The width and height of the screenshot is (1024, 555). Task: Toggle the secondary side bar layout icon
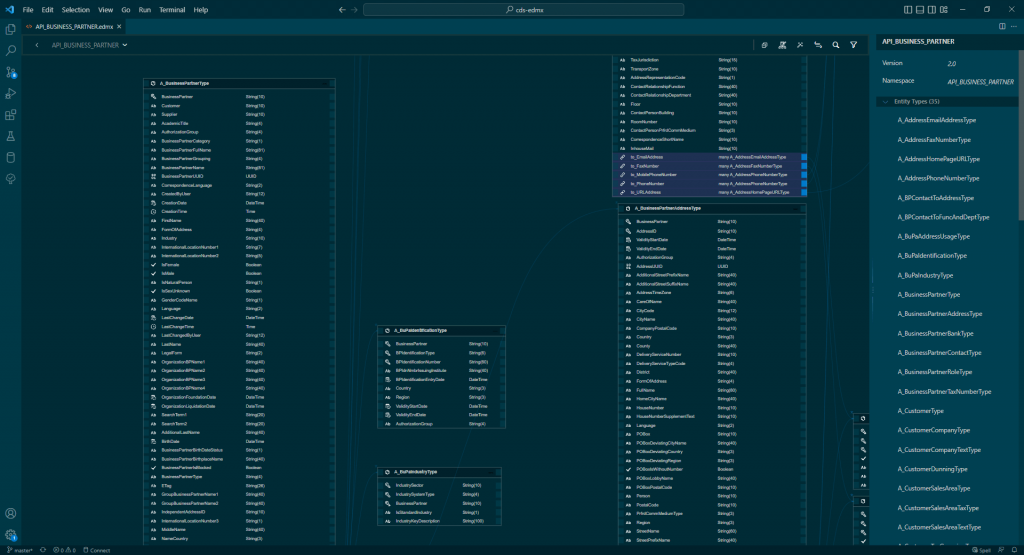[x=932, y=10]
